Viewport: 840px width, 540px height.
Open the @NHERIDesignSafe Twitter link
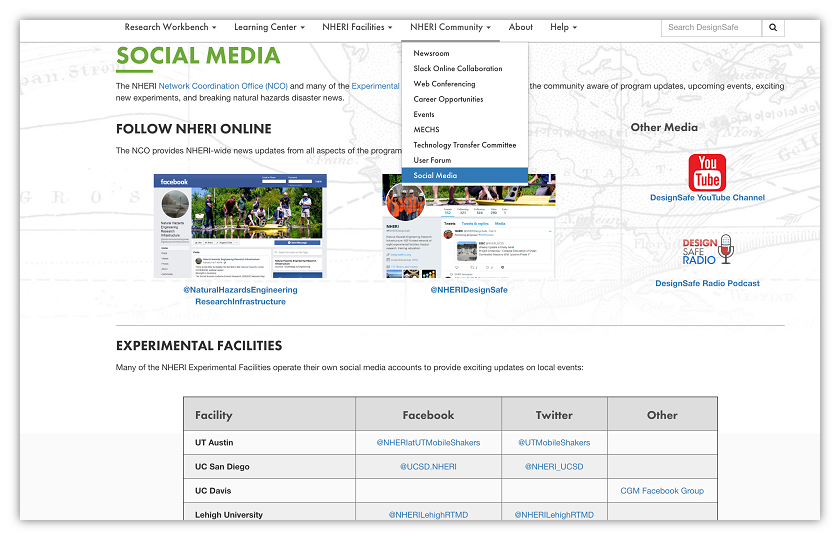pyautogui.click(x=469, y=290)
